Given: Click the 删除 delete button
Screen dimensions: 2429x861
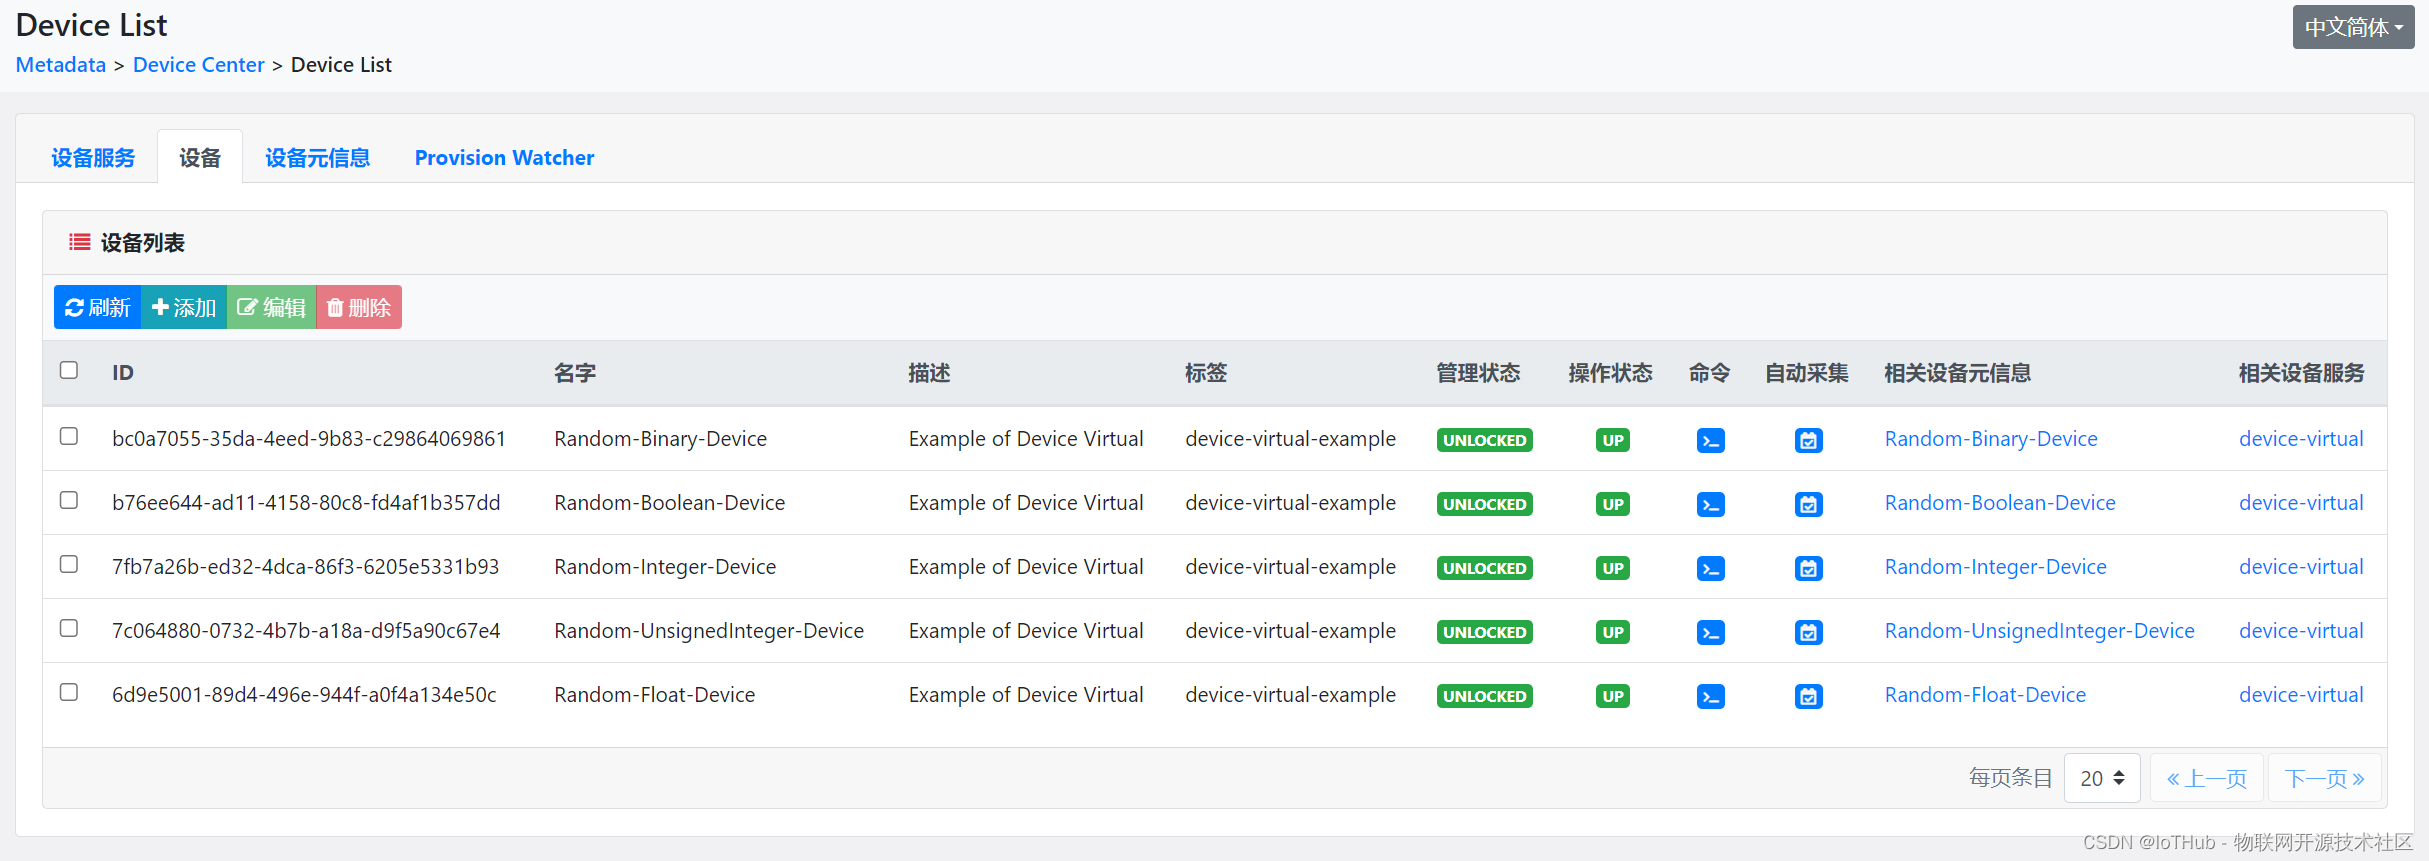Looking at the screenshot, I should pos(359,307).
